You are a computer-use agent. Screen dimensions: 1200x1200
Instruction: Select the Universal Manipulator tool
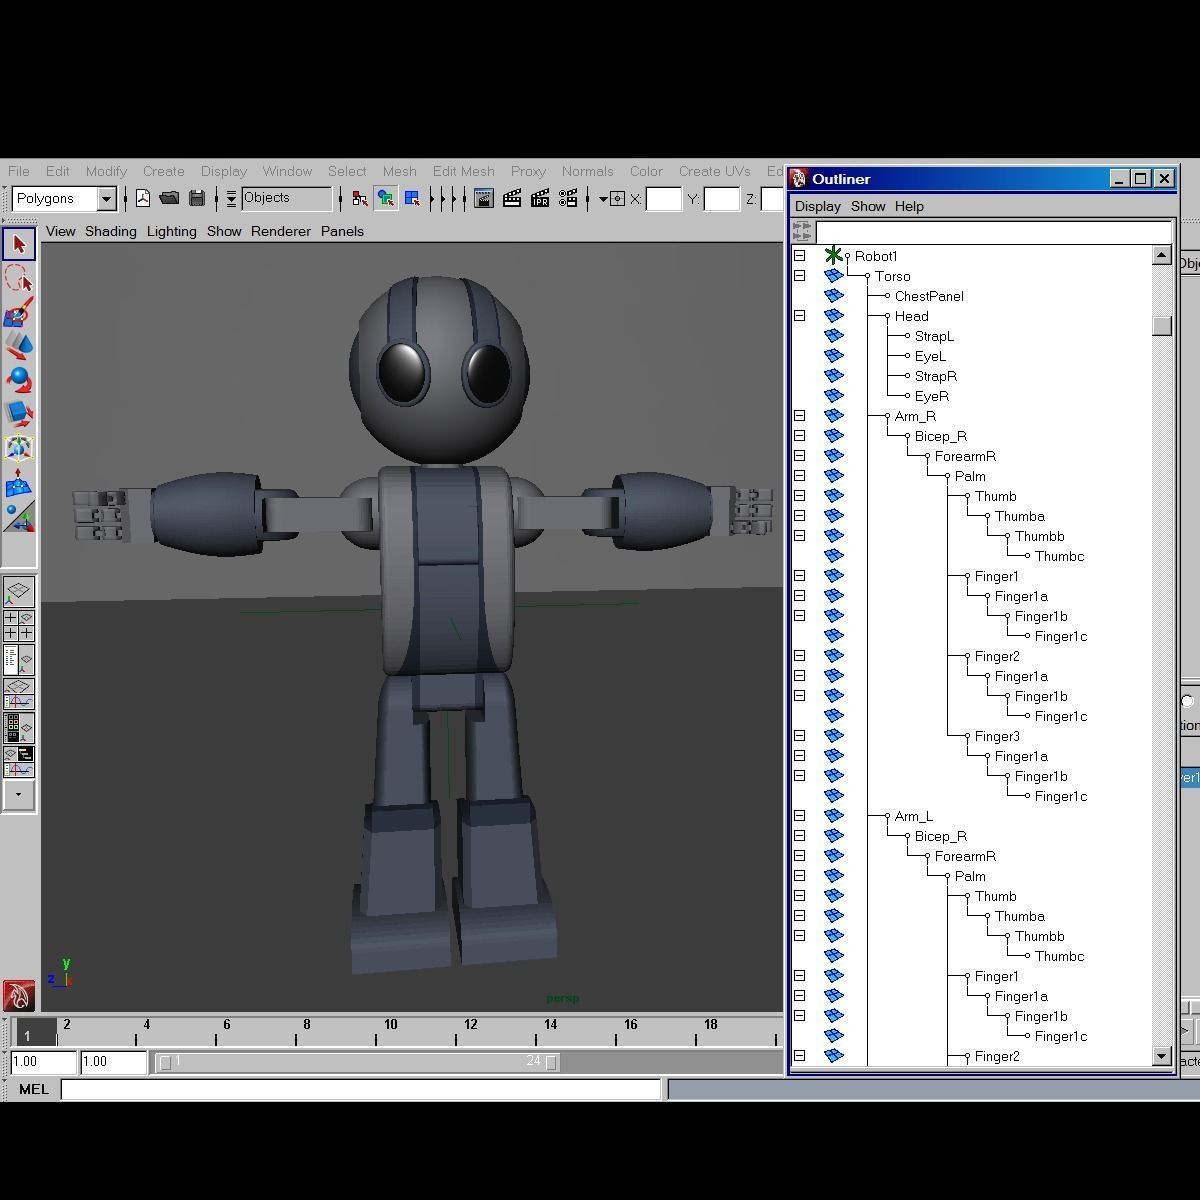(x=19, y=448)
